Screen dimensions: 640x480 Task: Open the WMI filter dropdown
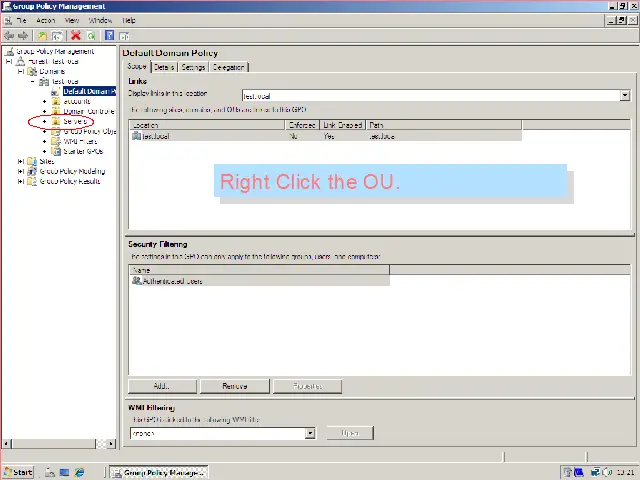coord(310,433)
